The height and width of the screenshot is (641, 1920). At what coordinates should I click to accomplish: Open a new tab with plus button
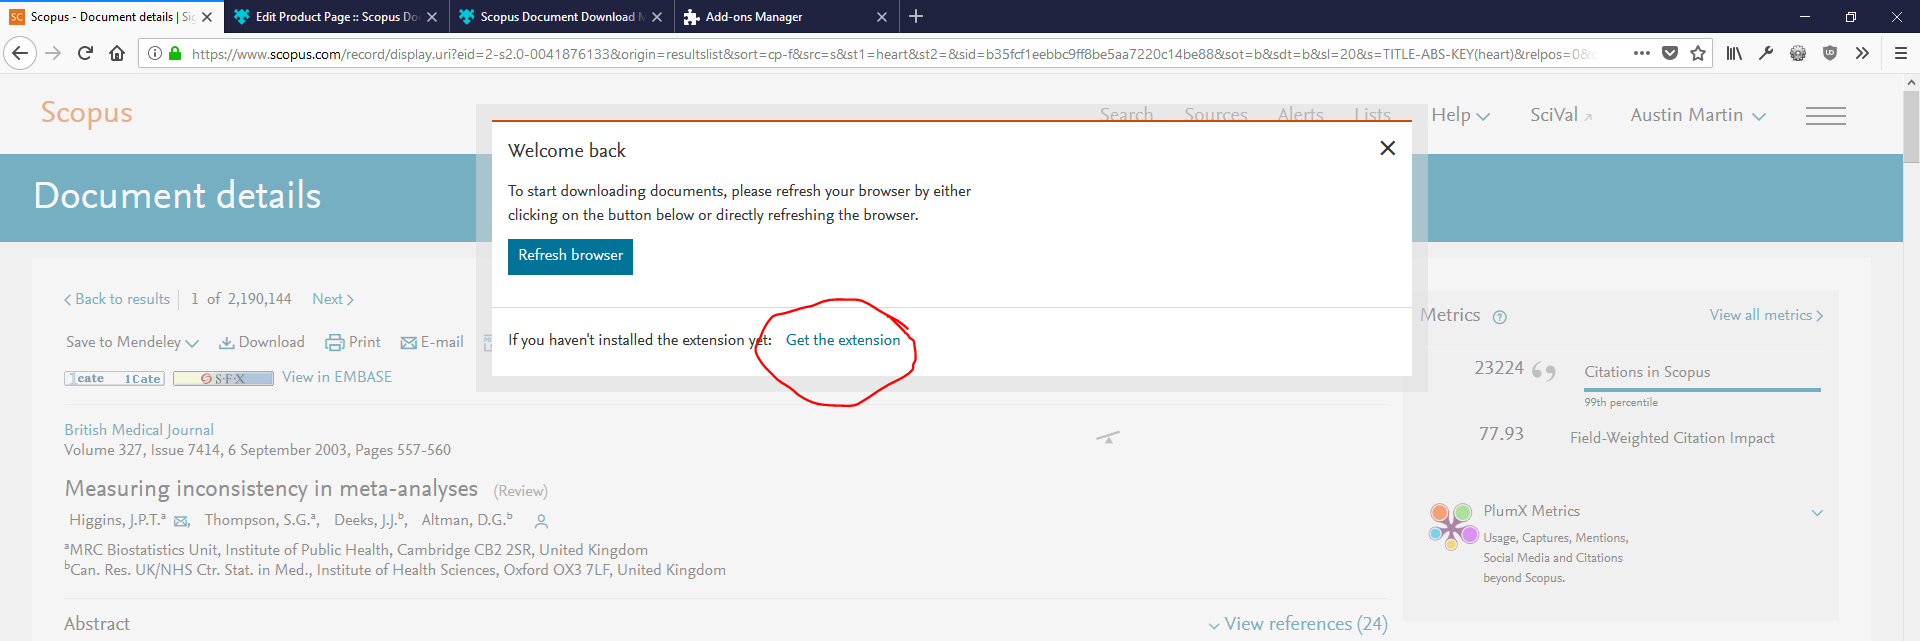tap(916, 16)
